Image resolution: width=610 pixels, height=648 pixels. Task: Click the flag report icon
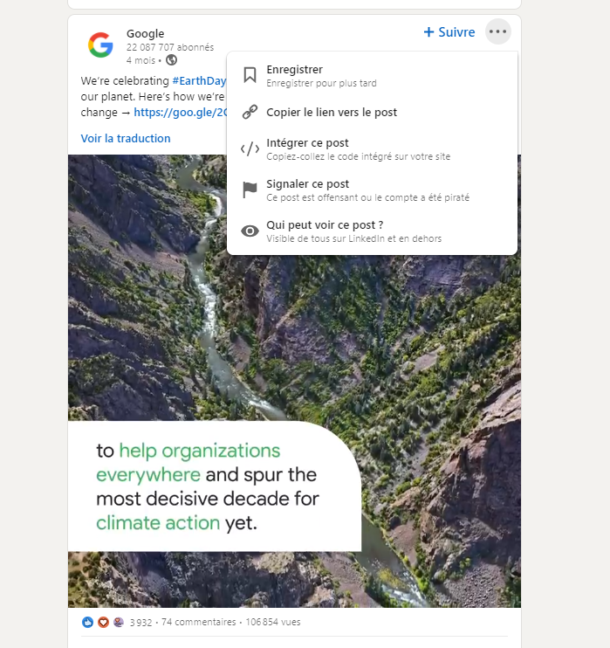pyautogui.click(x=250, y=190)
